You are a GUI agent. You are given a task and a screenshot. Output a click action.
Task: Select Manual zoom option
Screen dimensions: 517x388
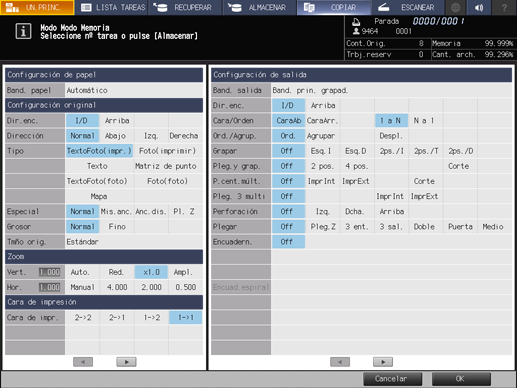pos(82,287)
